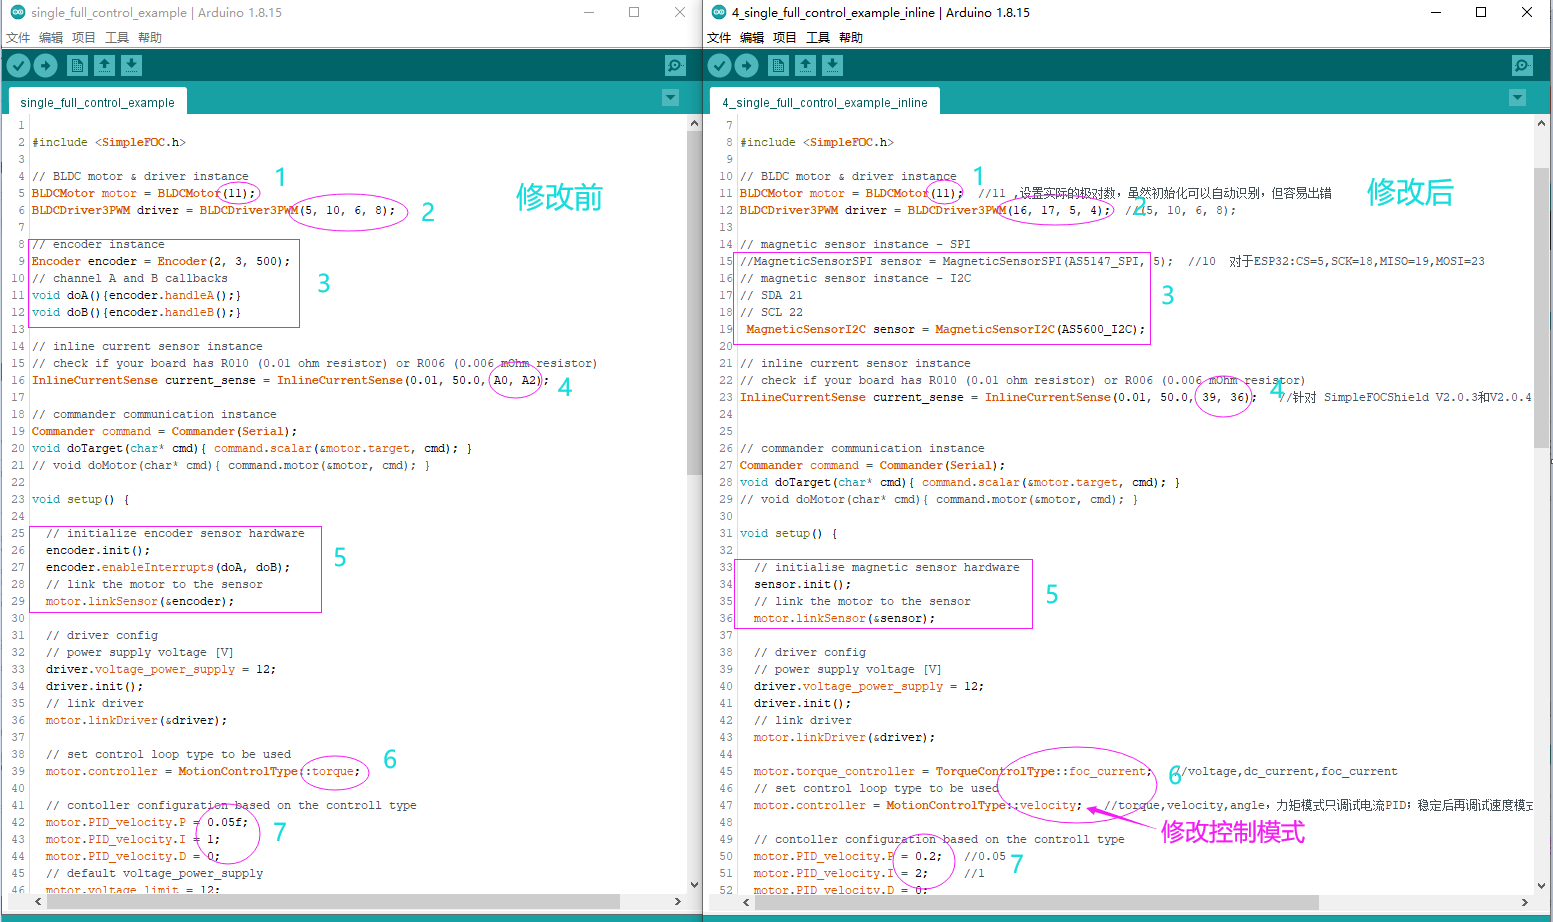This screenshot has width=1553, height=922.
Task: Select the 4_single_full_control_example_inline tab
Action: click(x=824, y=101)
